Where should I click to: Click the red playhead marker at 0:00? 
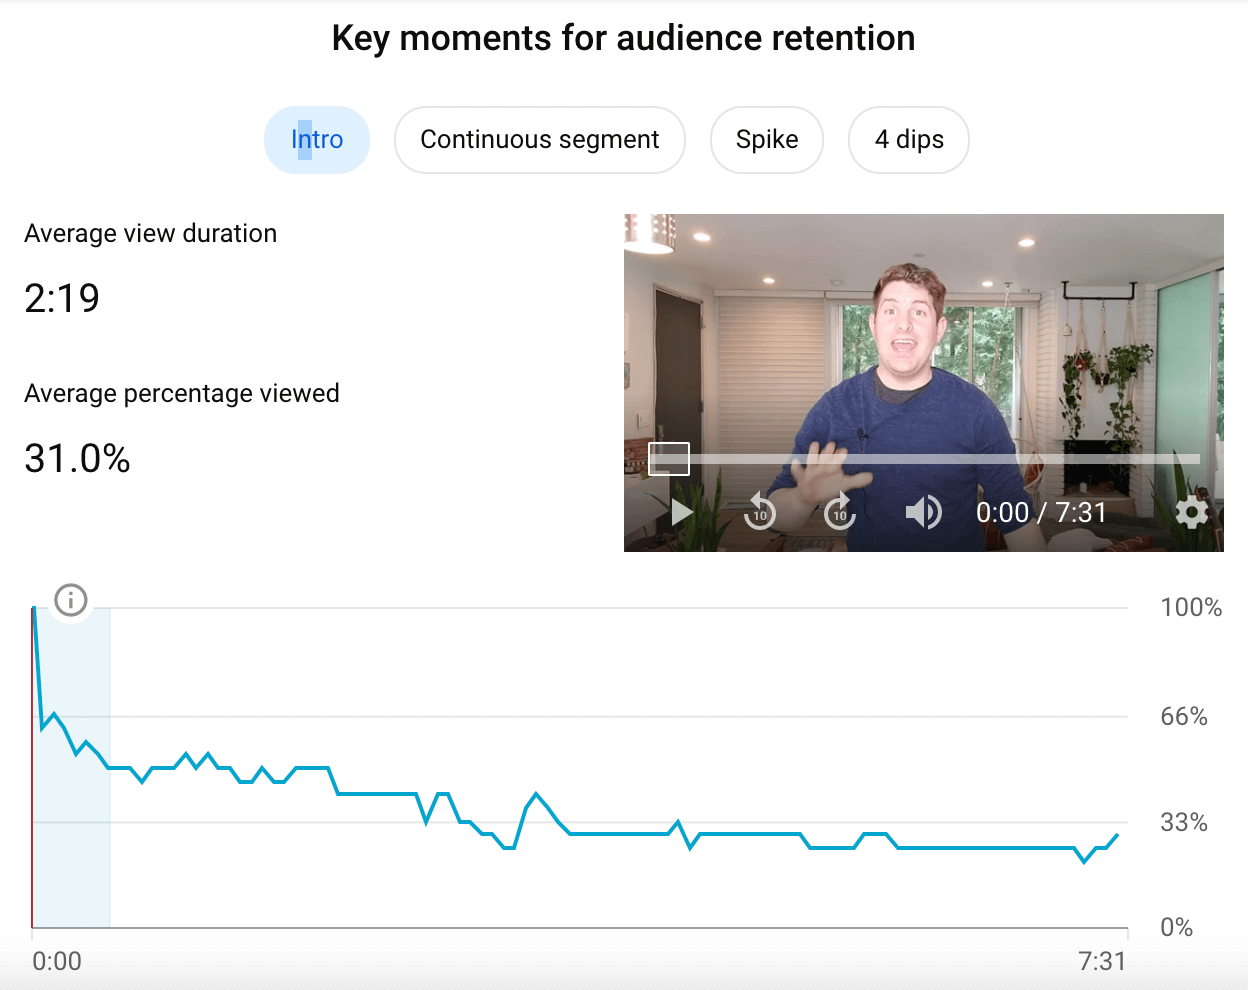coord(33,768)
